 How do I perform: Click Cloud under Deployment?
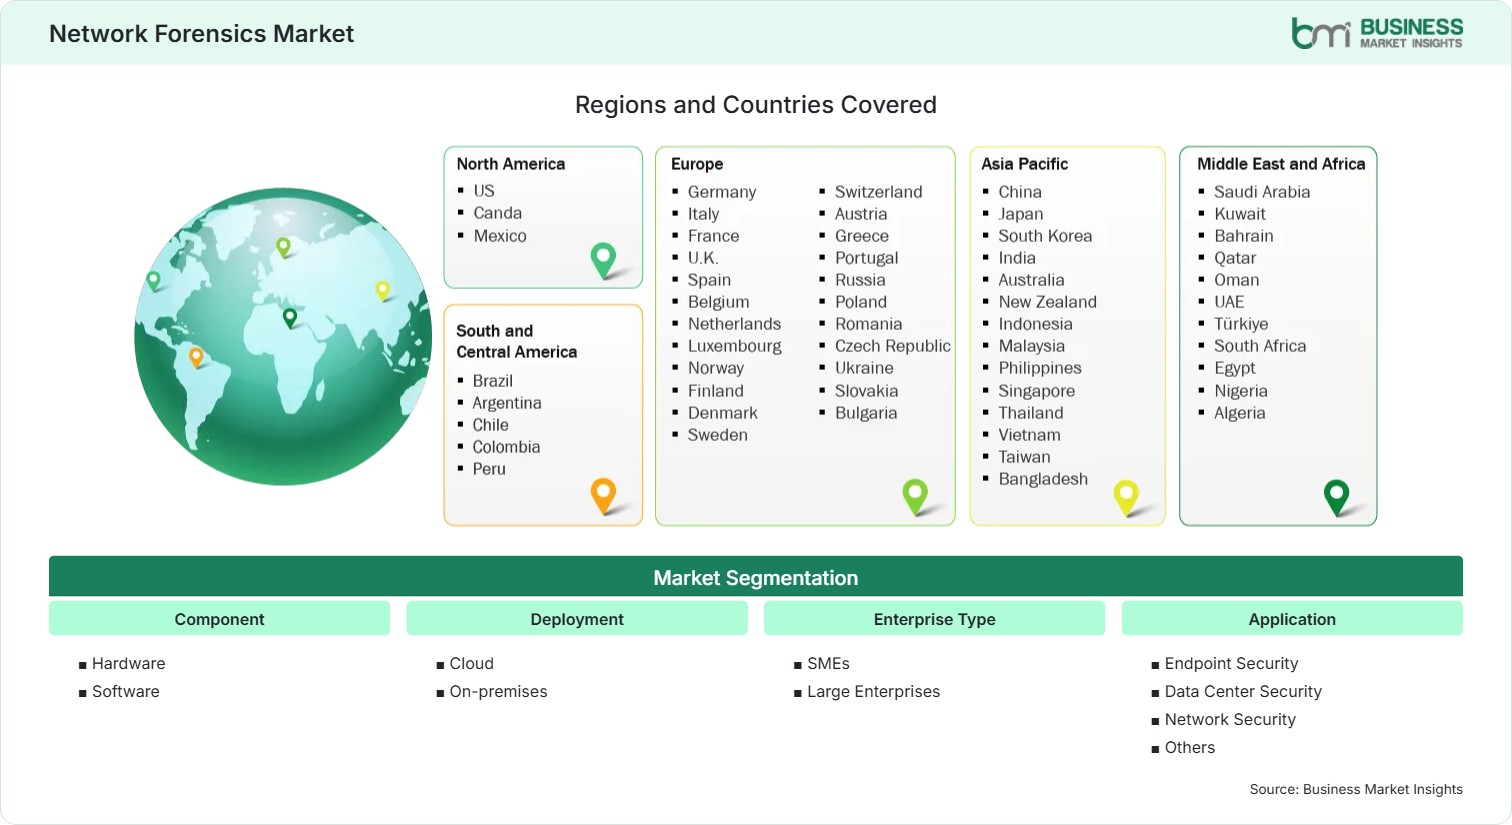point(471,663)
